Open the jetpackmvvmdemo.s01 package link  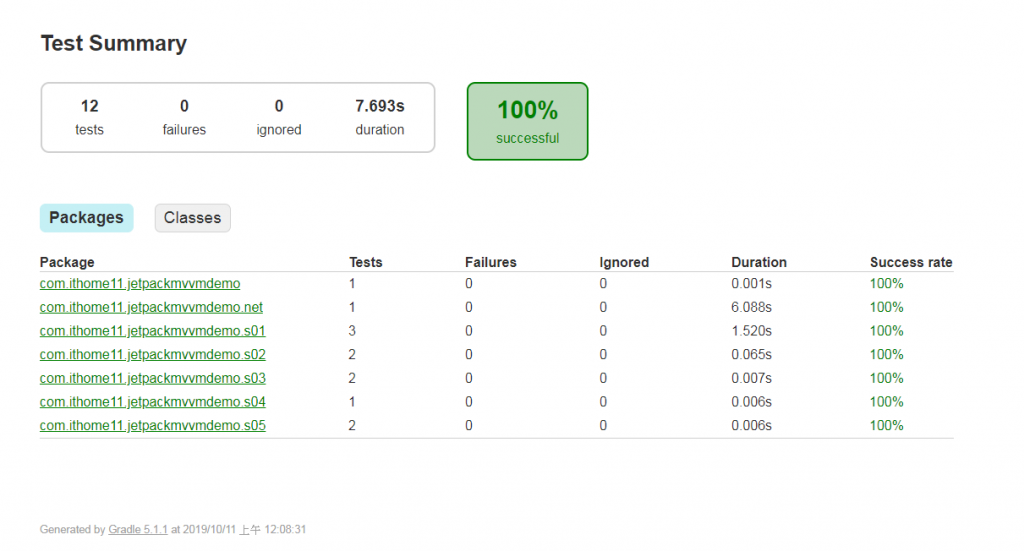(152, 331)
